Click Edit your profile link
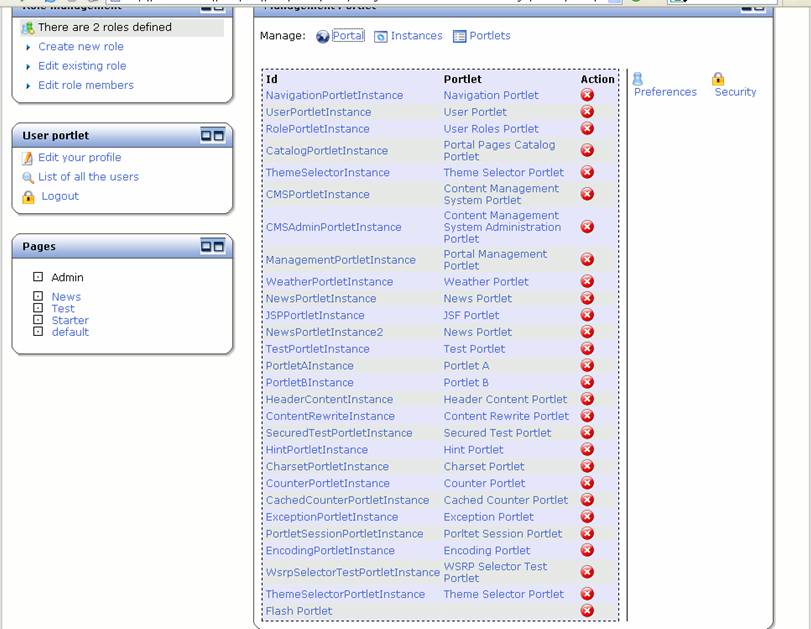Screen dimensions: 811x629 pyautogui.click(x=80, y=157)
